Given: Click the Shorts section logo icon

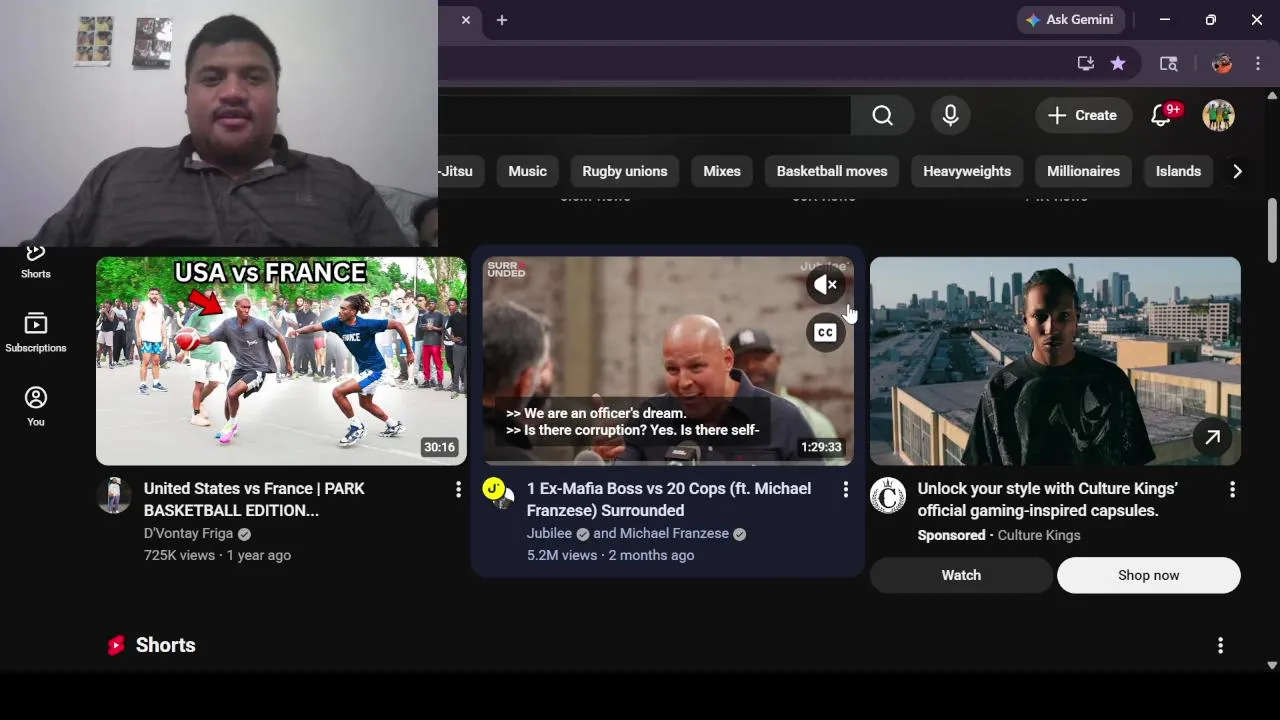Looking at the screenshot, I should point(116,646).
